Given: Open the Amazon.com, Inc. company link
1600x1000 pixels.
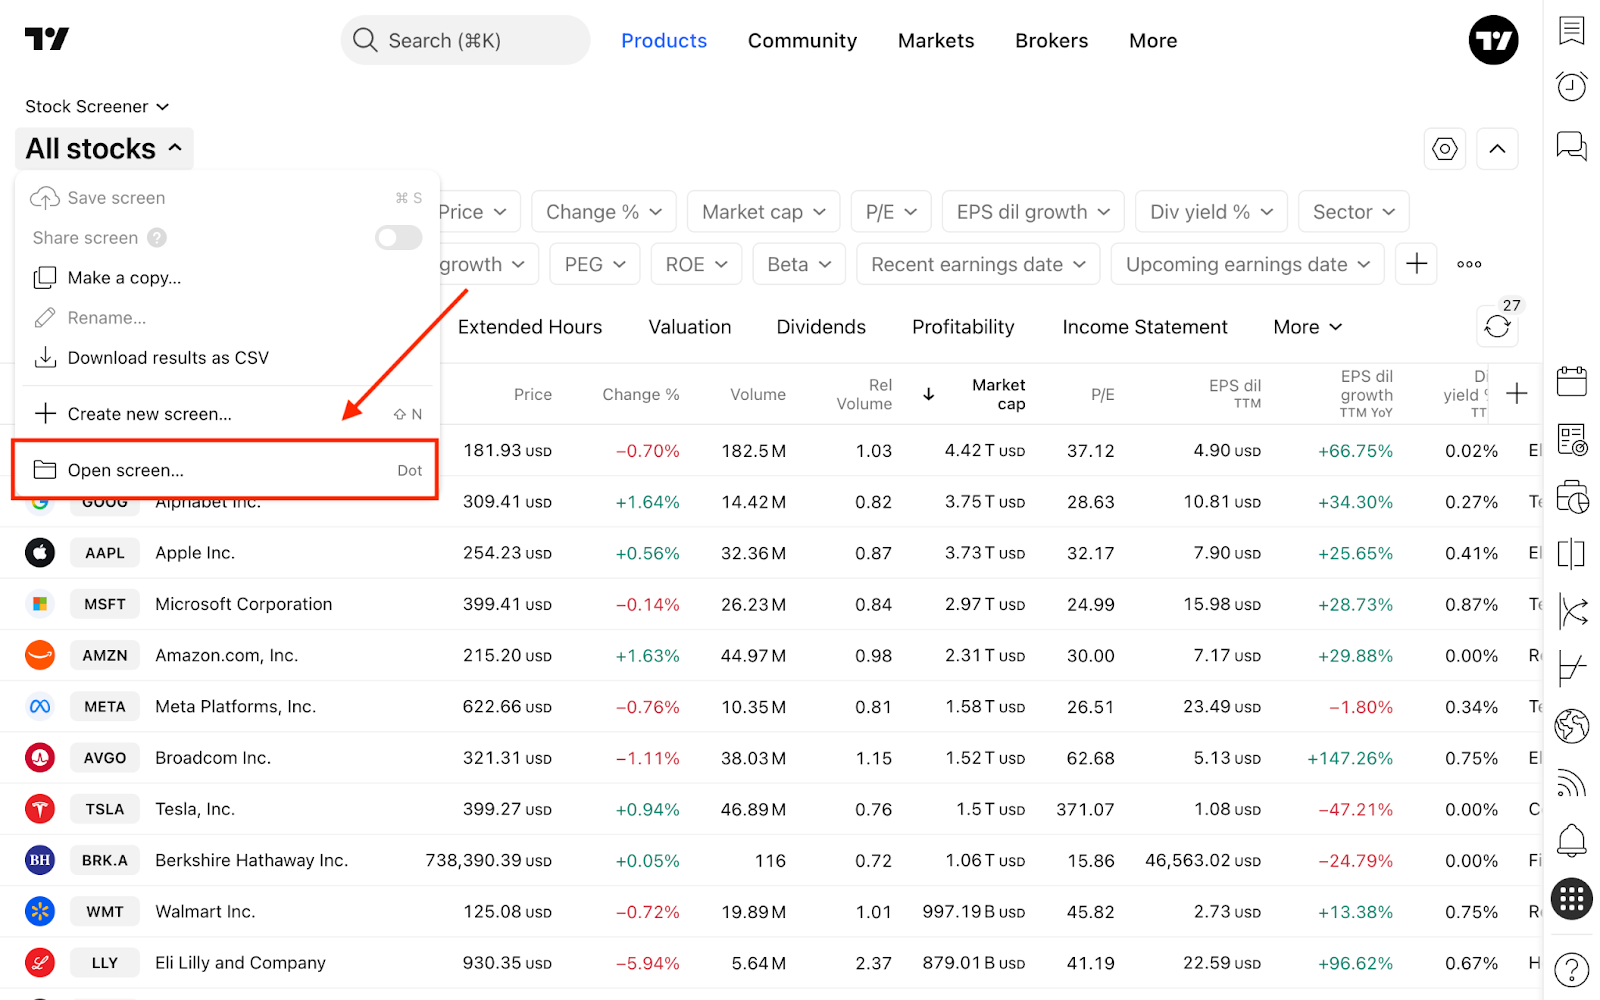Looking at the screenshot, I should point(227,655).
